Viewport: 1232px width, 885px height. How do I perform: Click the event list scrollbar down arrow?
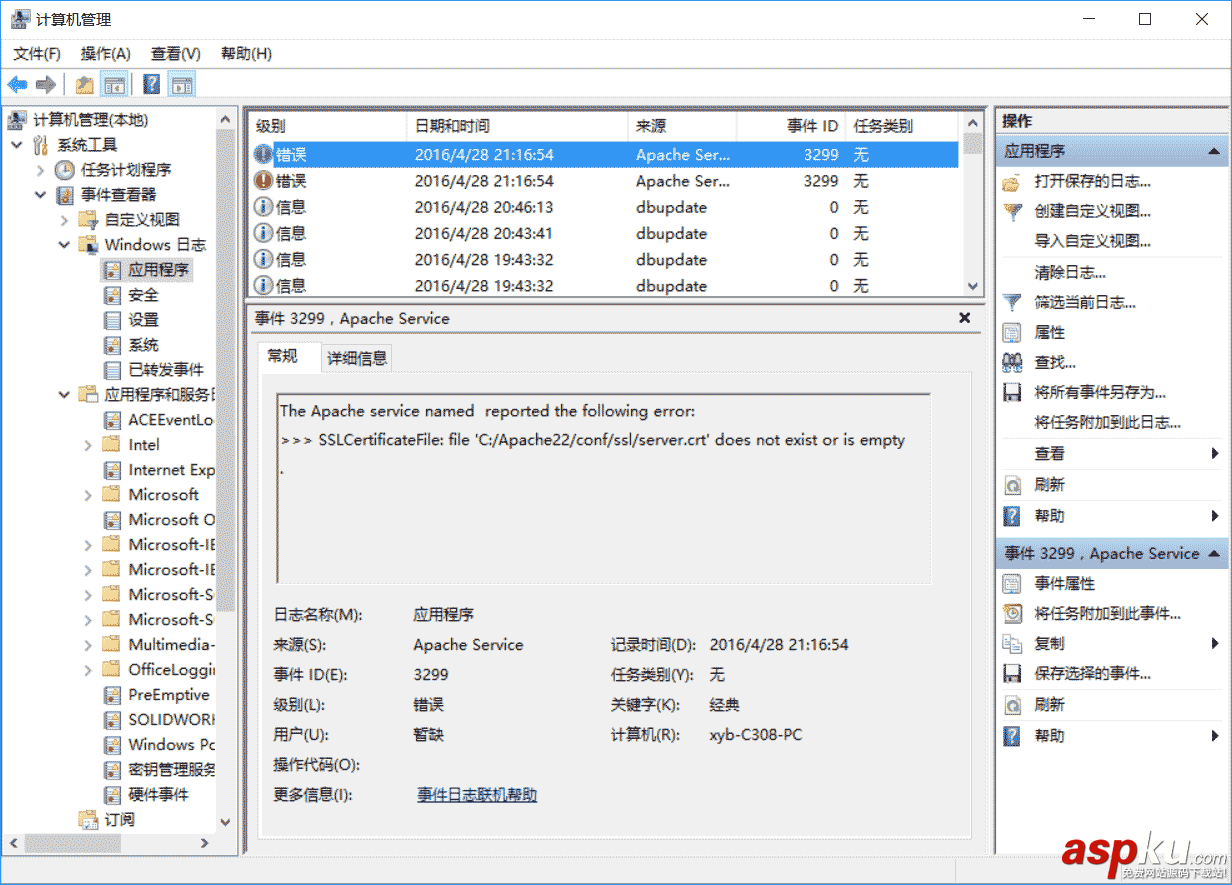point(973,286)
